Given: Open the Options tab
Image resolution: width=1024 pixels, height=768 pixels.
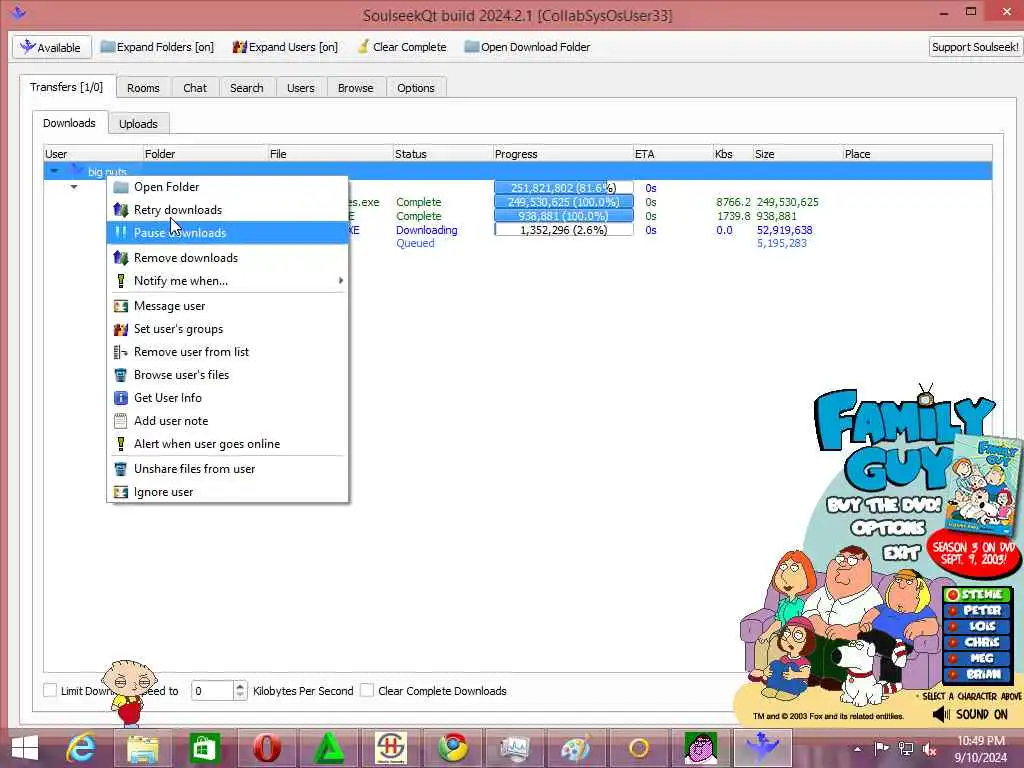Looking at the screenshot, I should click(x=415, y=88).
